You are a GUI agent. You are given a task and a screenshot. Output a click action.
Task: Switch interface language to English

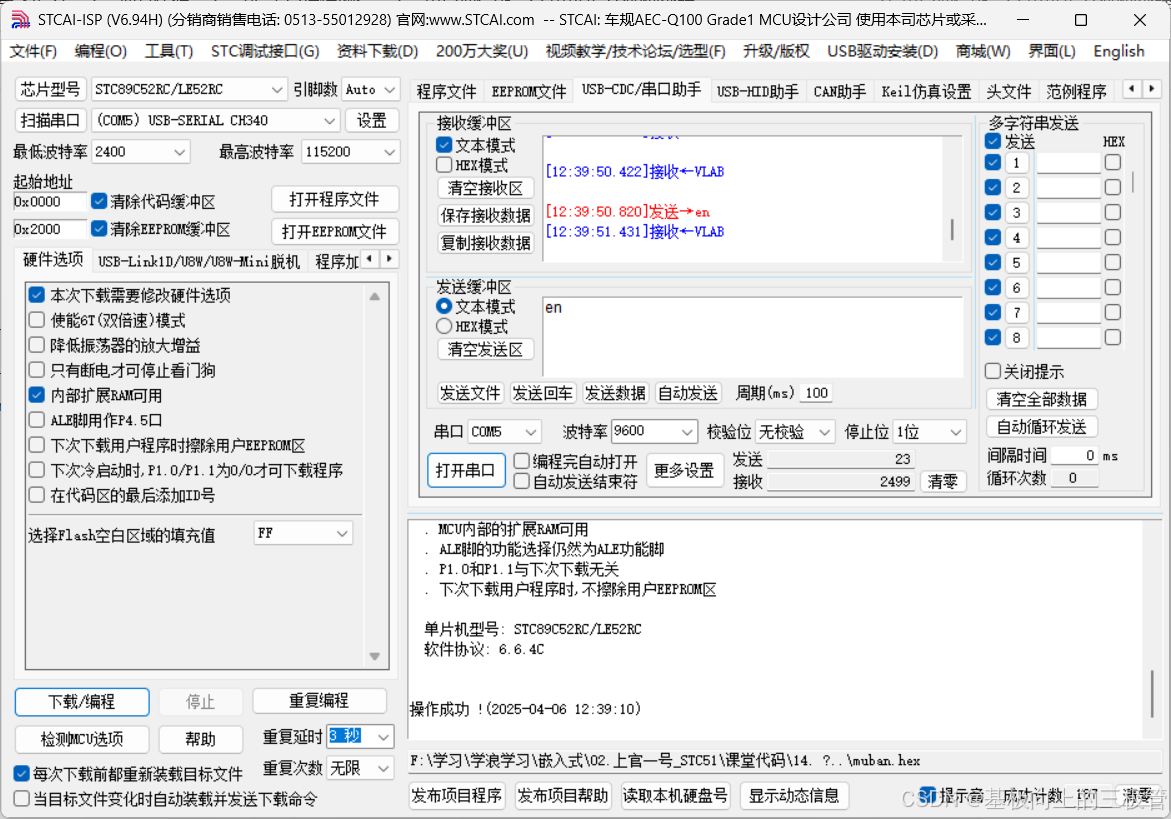click(1118, 51)
